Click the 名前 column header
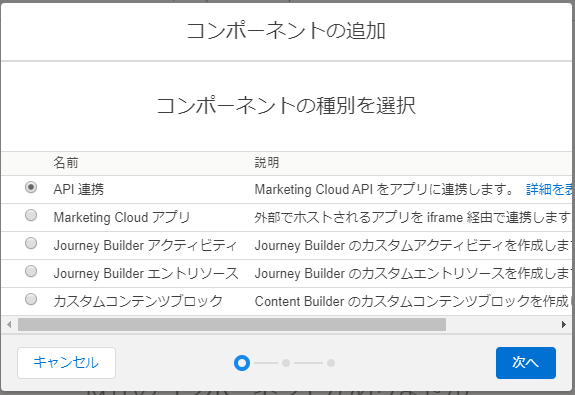 (66, 162)
